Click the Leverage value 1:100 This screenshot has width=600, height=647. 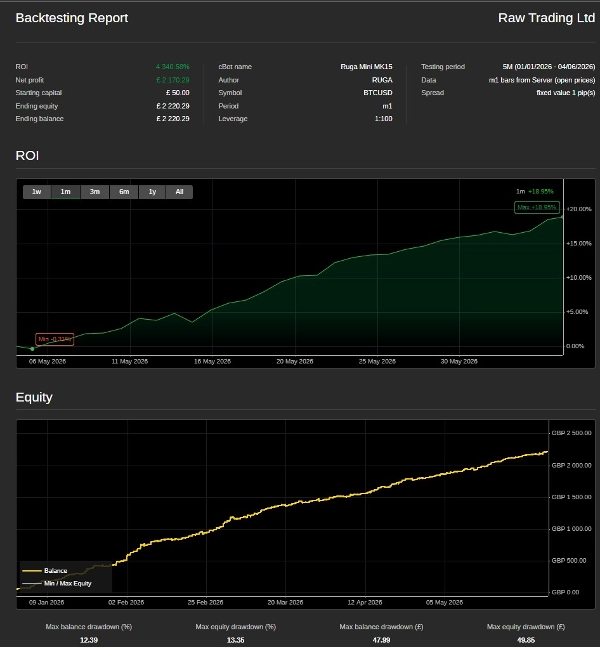pyautogui.click(x=383, y=119)
